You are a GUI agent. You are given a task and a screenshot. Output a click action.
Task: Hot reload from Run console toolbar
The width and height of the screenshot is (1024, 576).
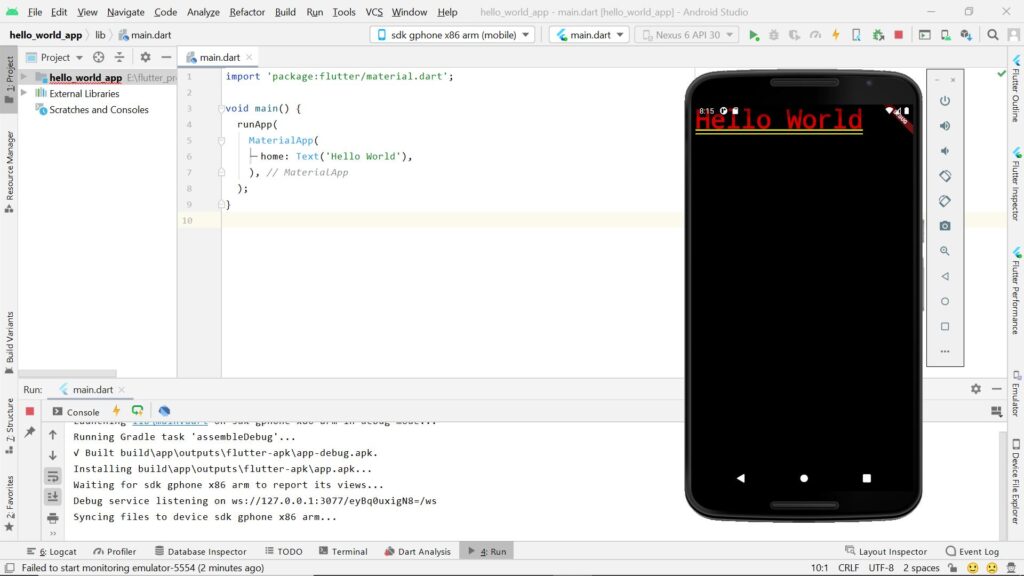[116, 411]
